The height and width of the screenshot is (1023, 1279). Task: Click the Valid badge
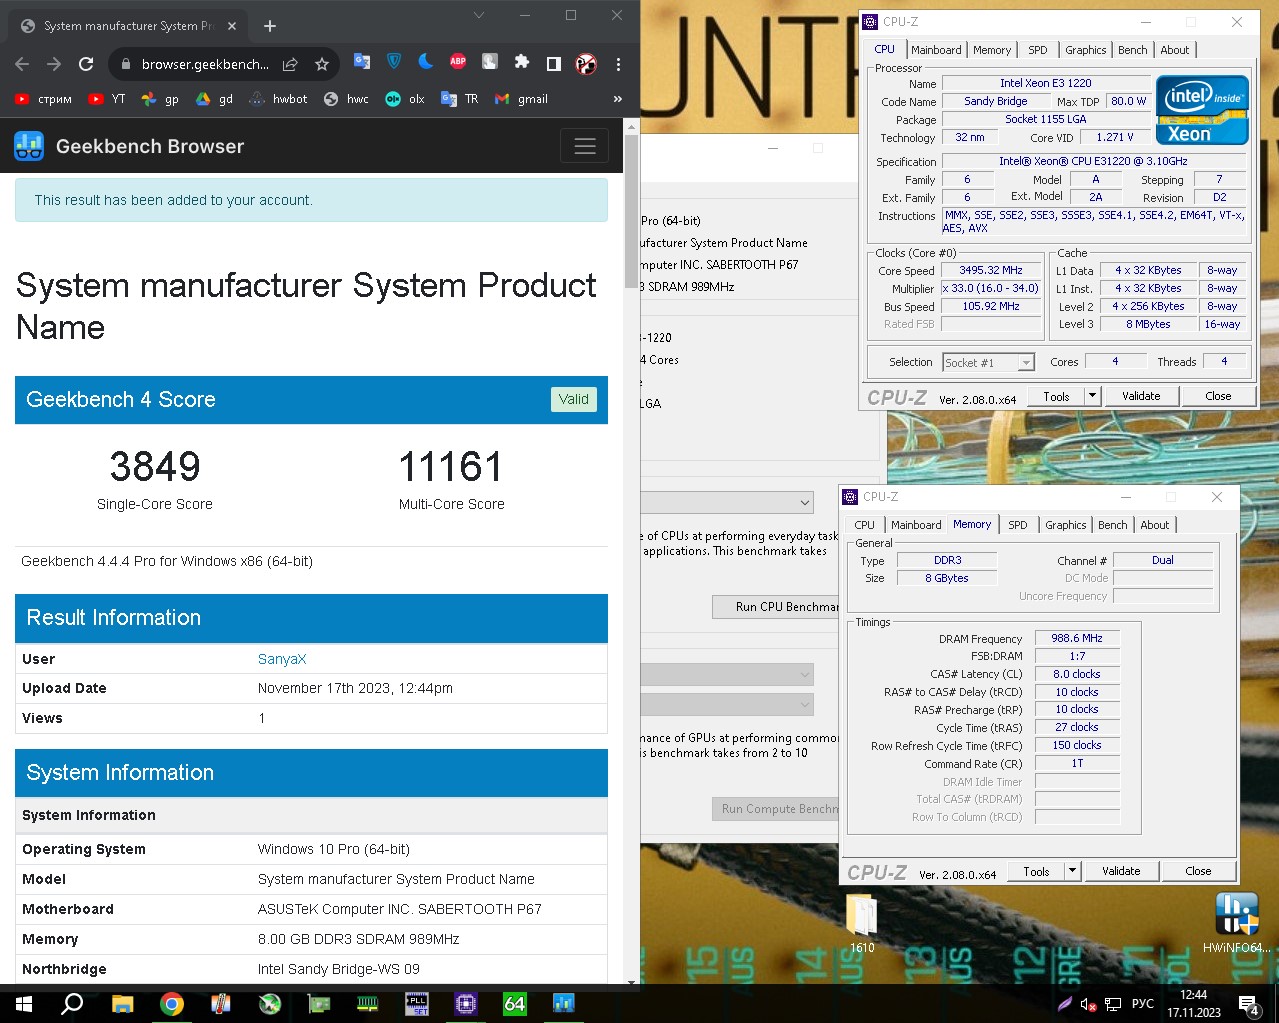[573, 399]
